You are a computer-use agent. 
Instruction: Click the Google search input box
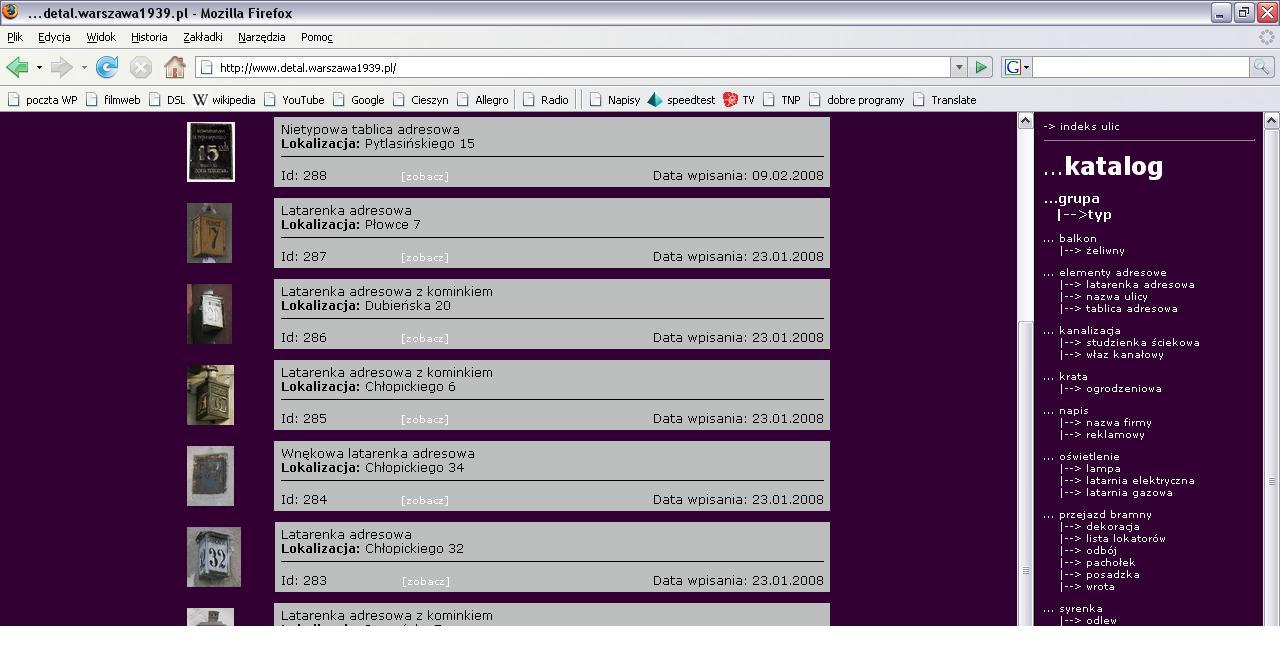click(x=1140, y=67)
